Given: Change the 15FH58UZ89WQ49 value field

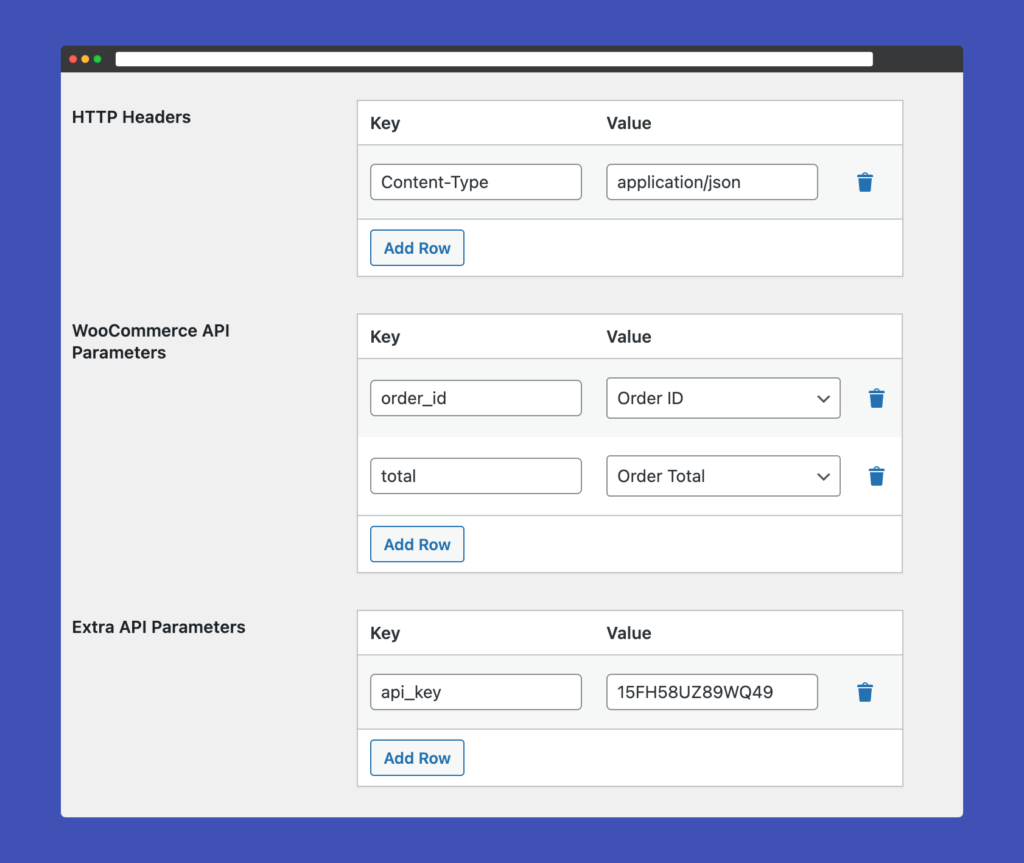Looking at the screenshot, I should [712, 692].
